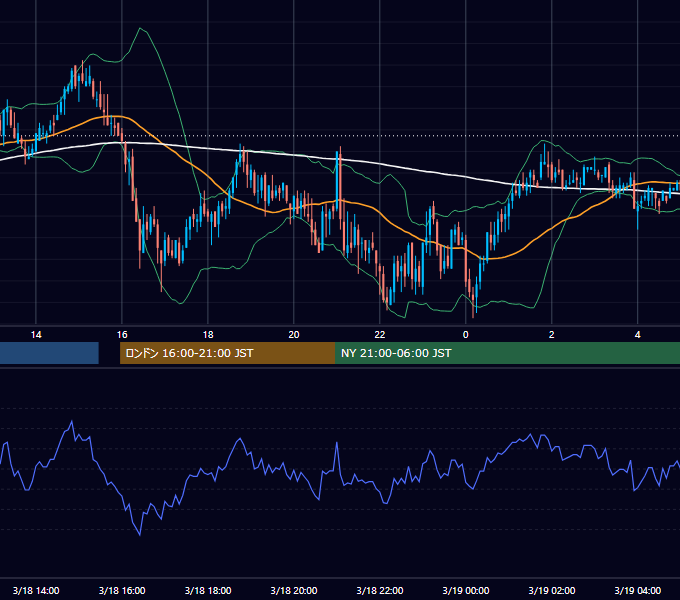
Task: Click the NY 21:00-06:00 JST session bar
Action: click(x=507, y=353)
